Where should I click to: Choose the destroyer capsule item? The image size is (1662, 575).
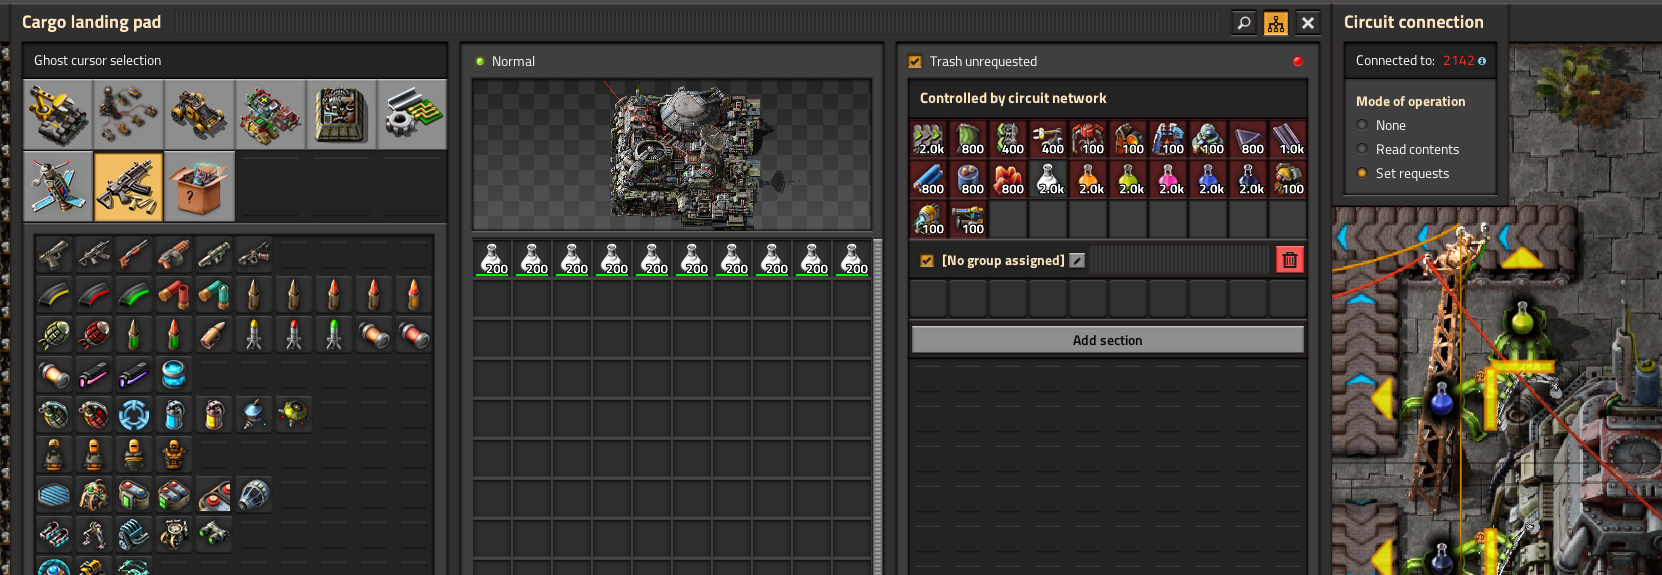click(294, 415)
